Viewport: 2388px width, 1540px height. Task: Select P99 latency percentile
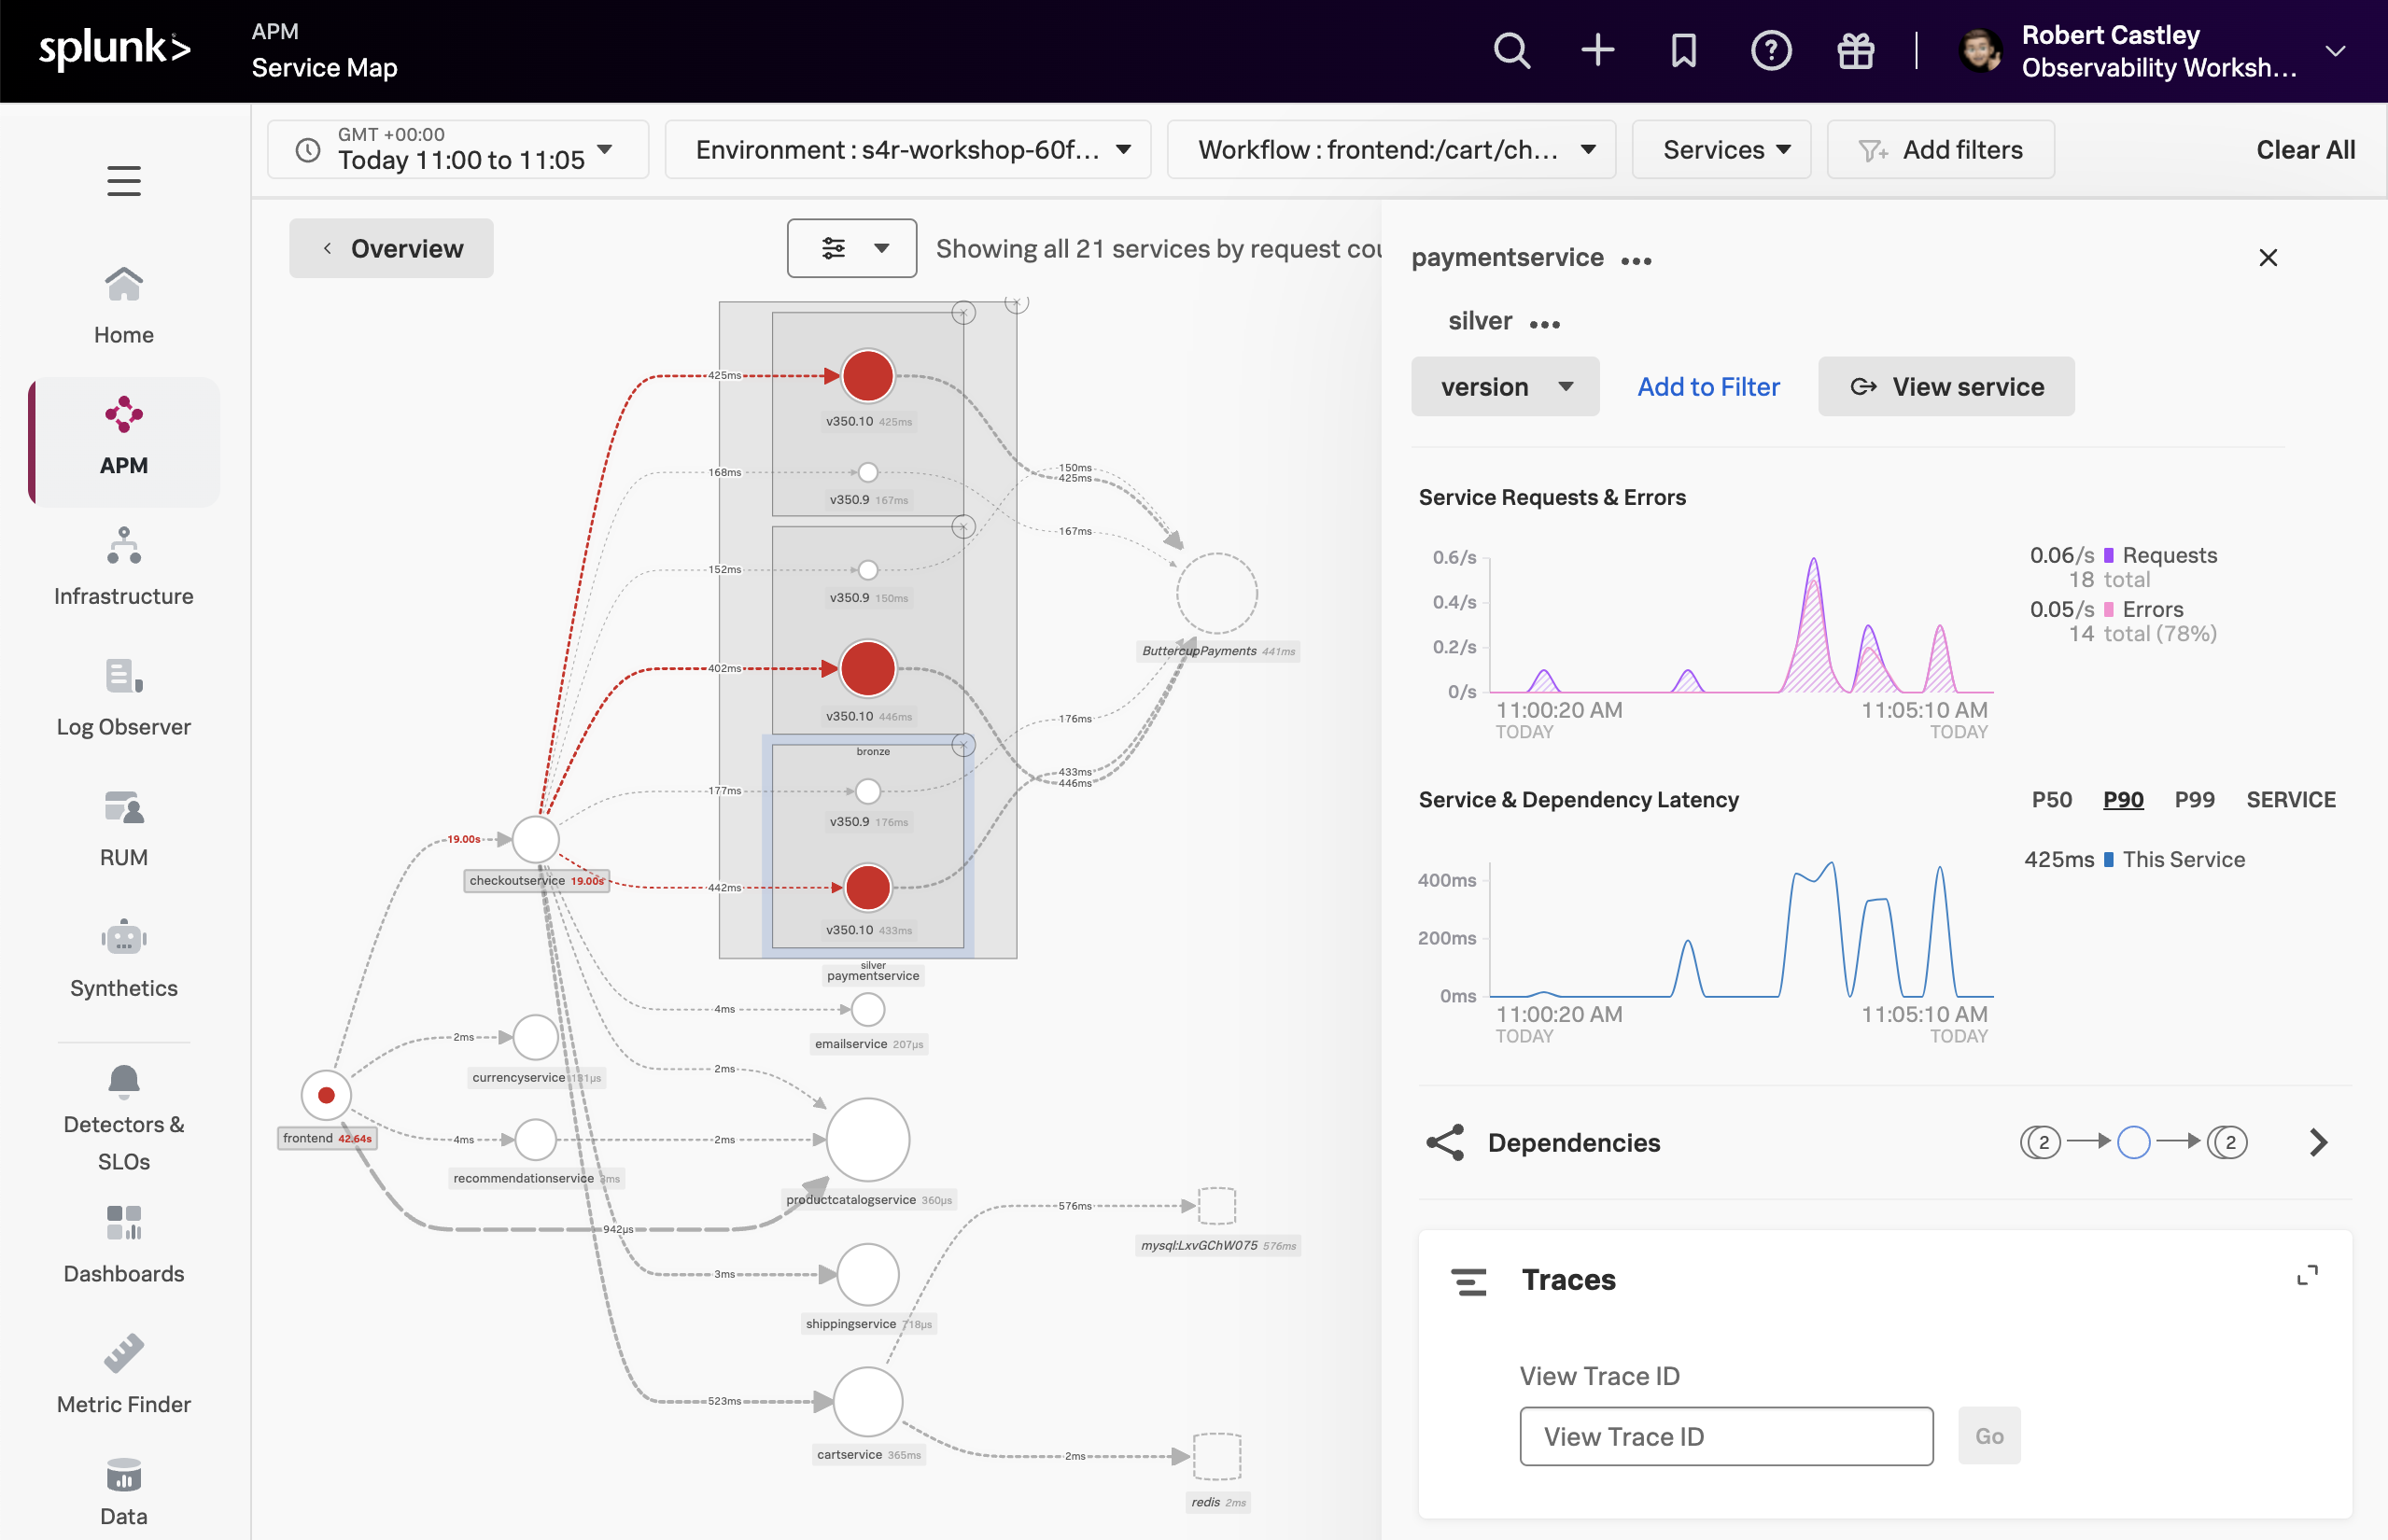[x=2195, y=800]
